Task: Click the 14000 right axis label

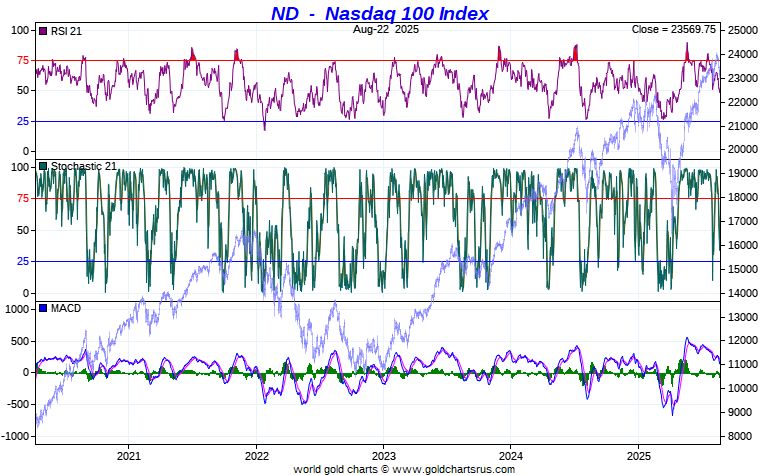Action: (743, 293)
